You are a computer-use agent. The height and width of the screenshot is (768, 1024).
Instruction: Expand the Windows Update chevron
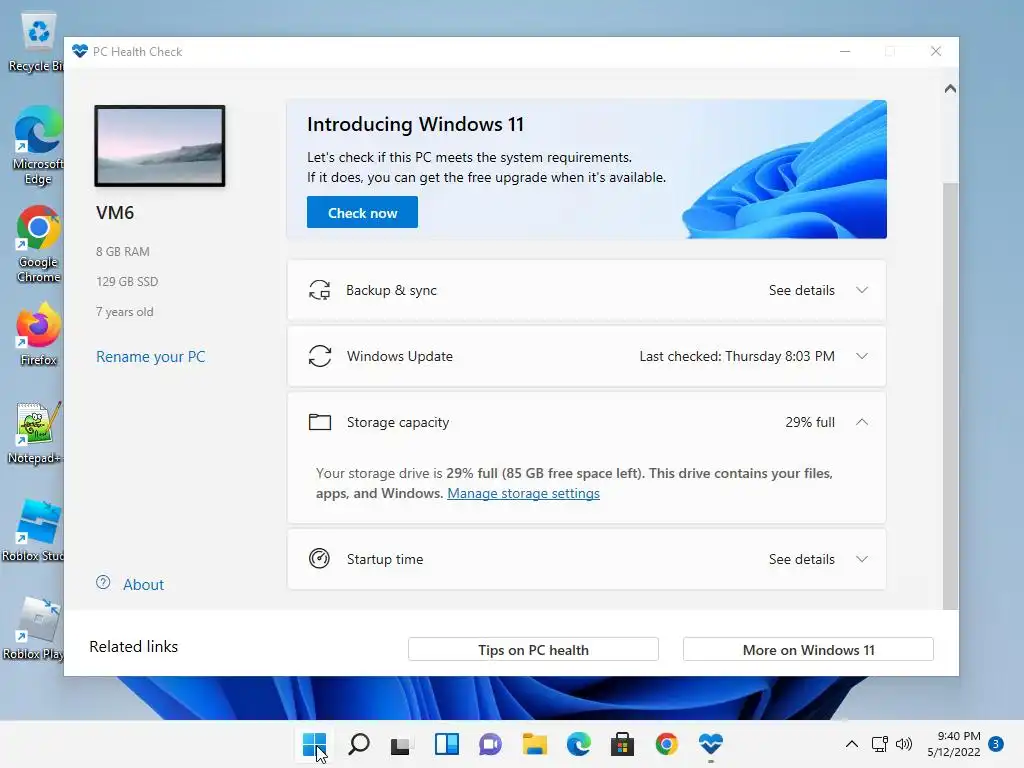[862, 356]
